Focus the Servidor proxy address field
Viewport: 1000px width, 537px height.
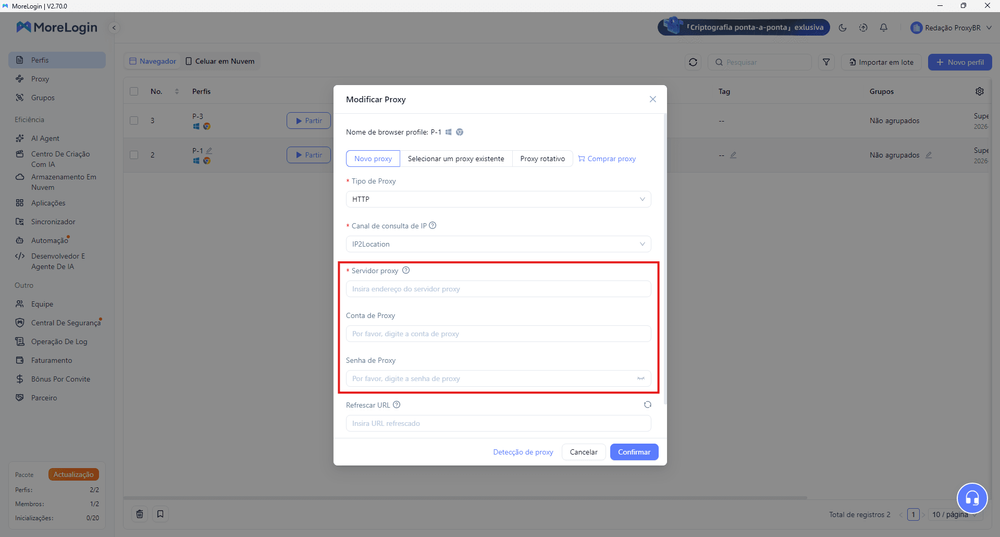(498, 289)
